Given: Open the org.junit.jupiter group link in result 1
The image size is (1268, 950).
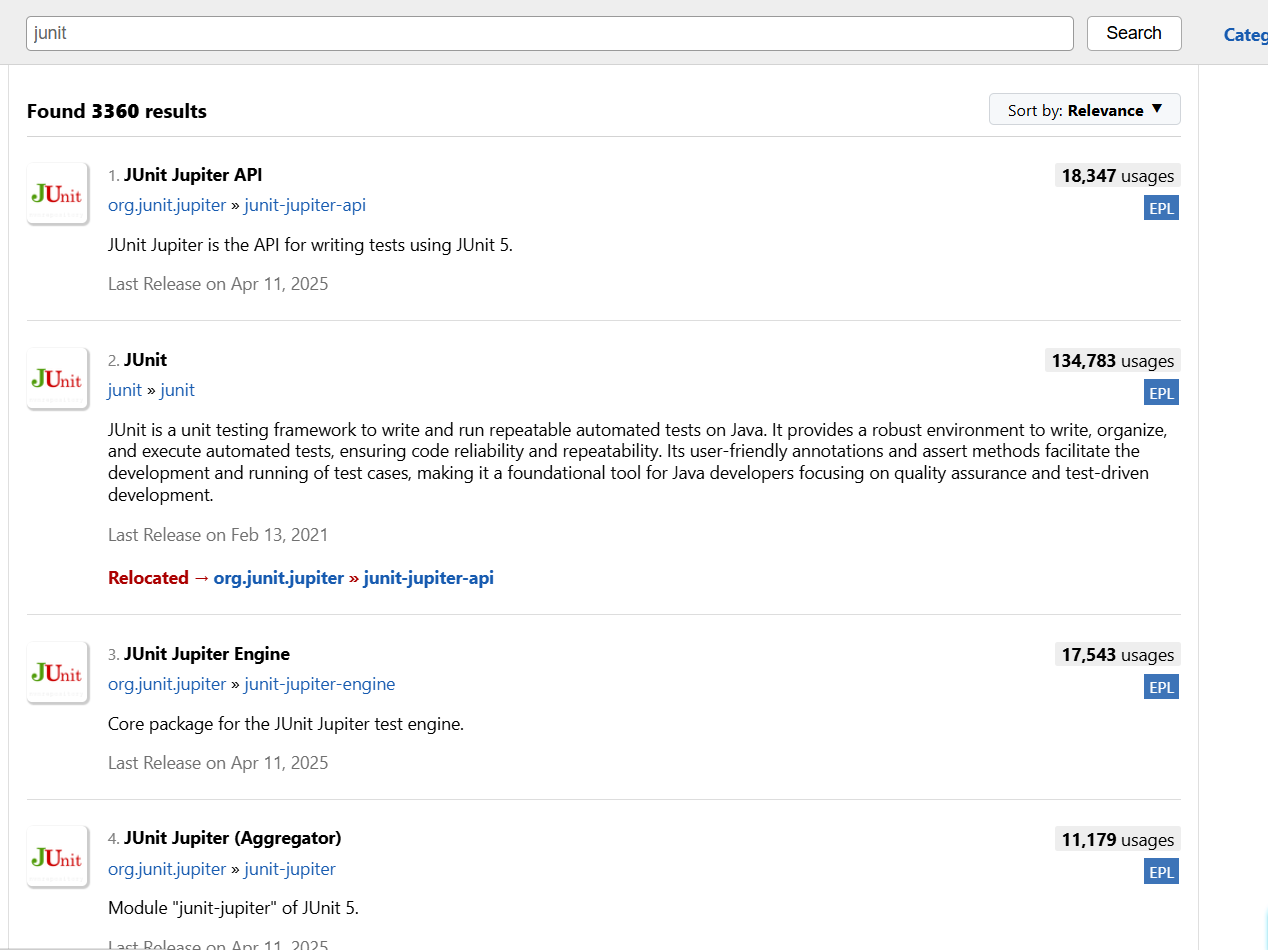Looking at the screenshot, I should click(167, 205).
